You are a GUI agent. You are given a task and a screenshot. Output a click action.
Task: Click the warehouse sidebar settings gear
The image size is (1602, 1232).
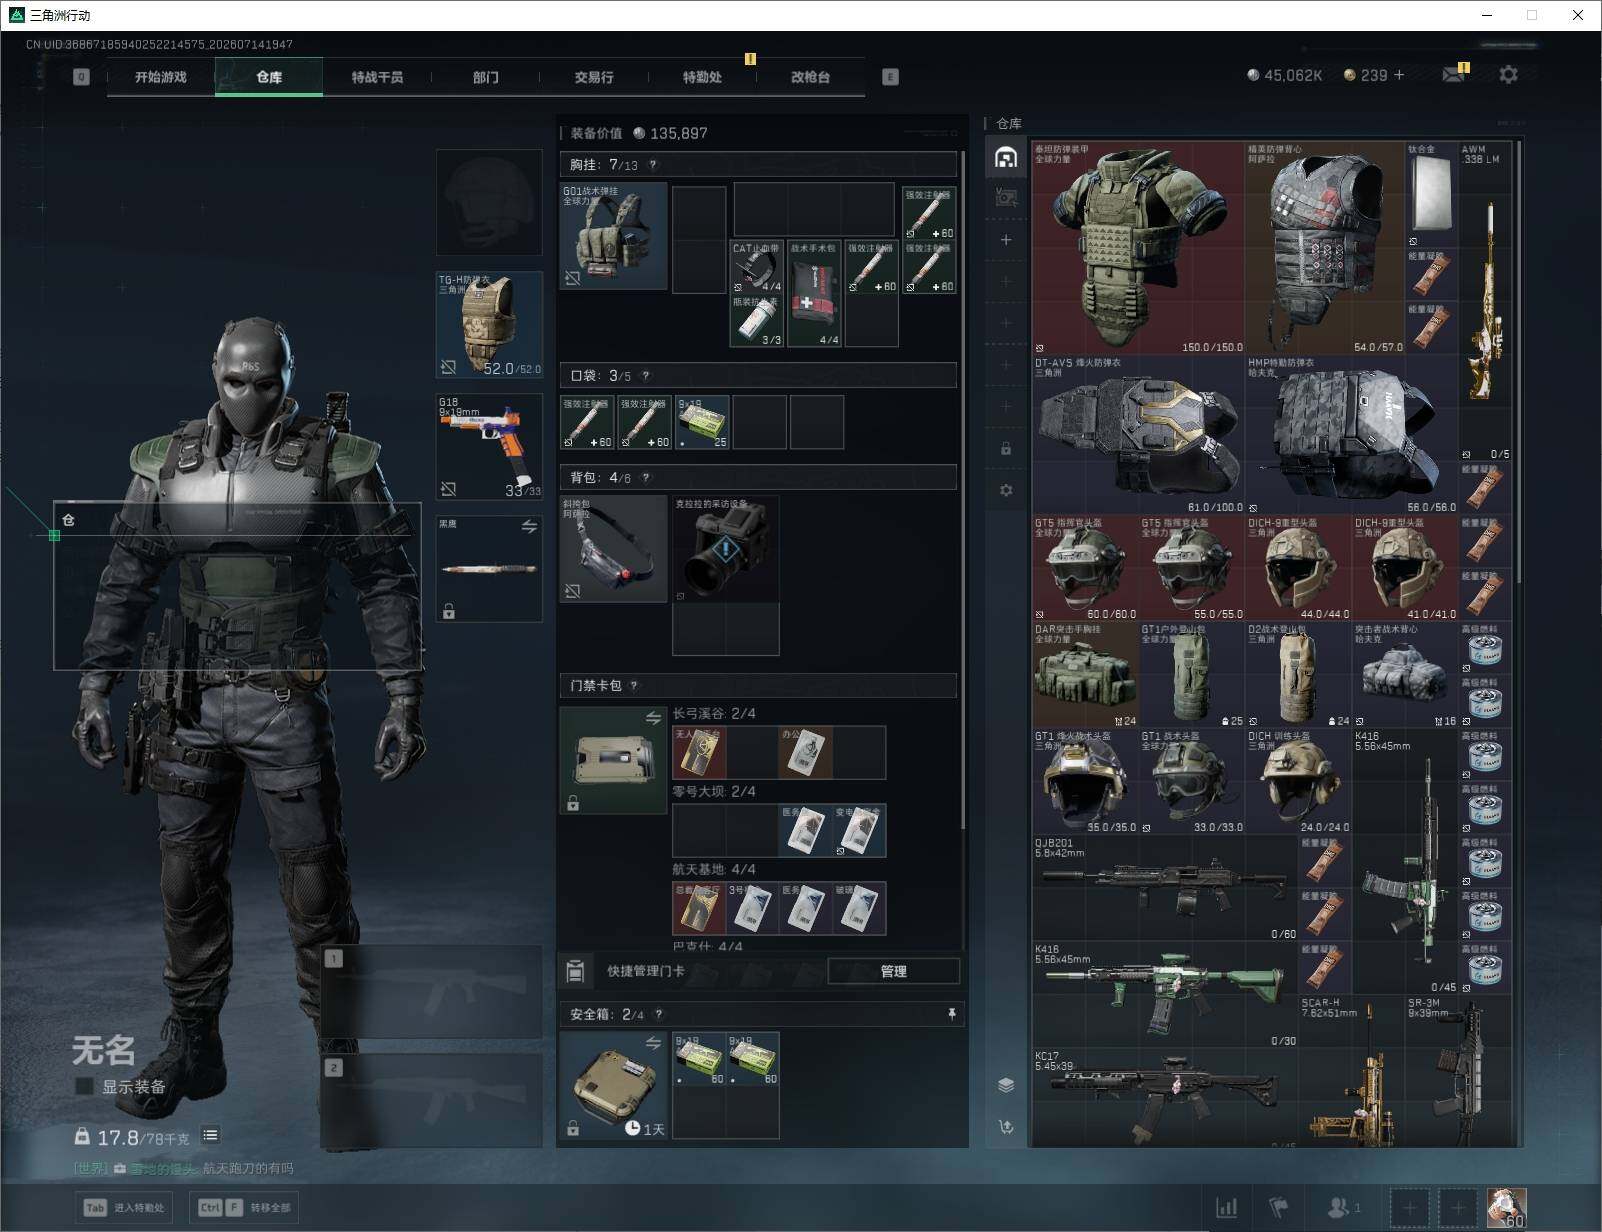click(x=1006, y=490)
